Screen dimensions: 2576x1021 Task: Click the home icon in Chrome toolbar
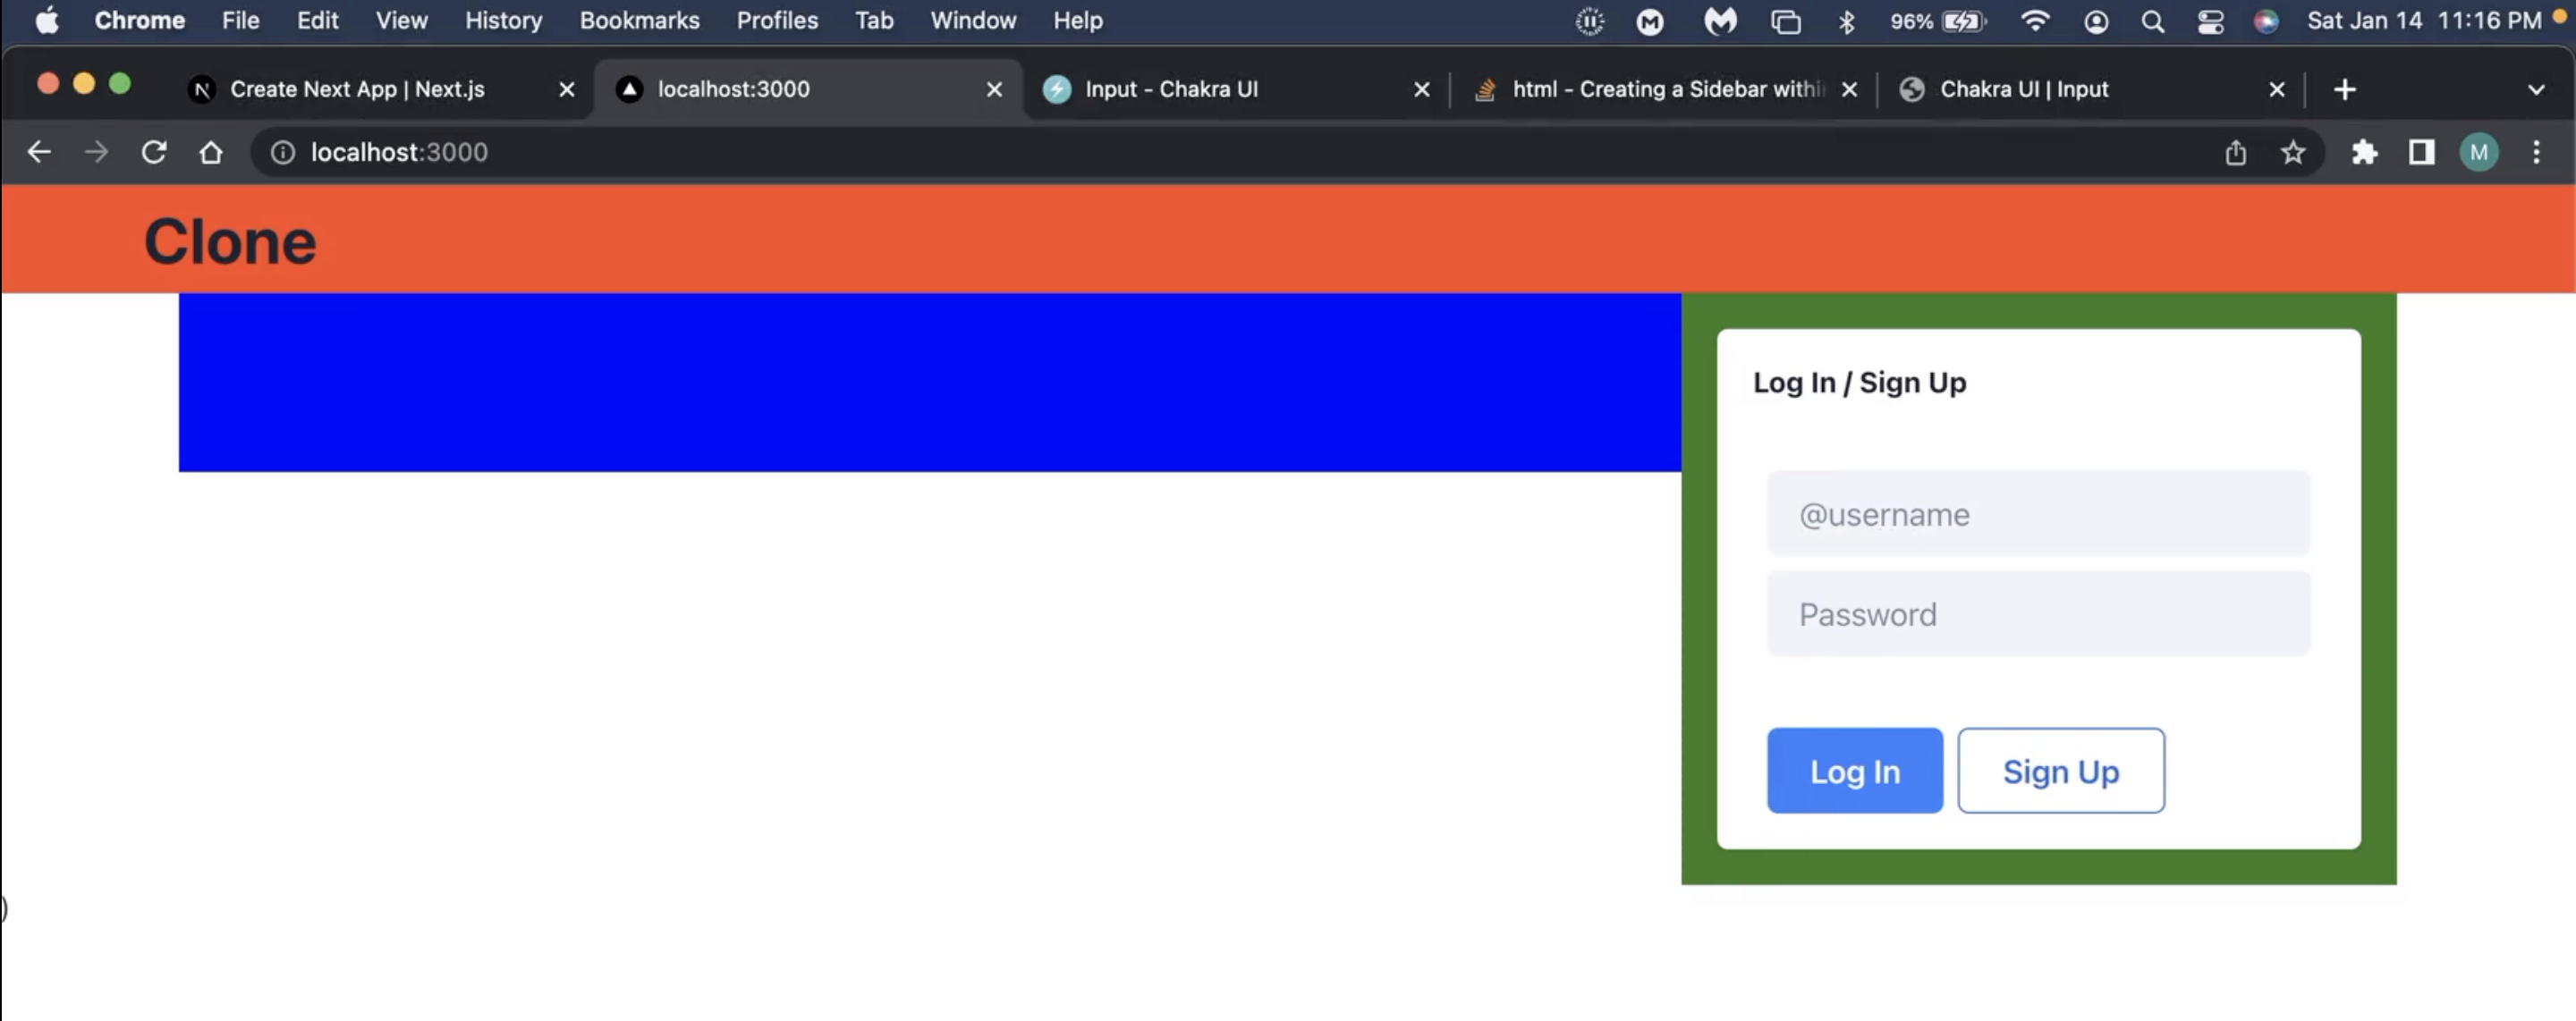pos(210,152)
